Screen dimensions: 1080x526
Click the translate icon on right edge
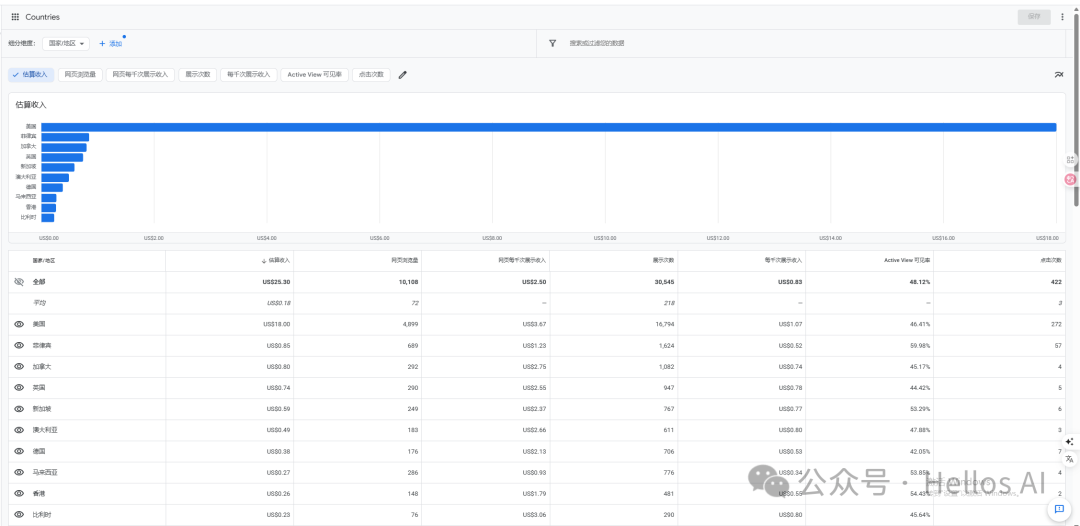[x=1069, y=458]
